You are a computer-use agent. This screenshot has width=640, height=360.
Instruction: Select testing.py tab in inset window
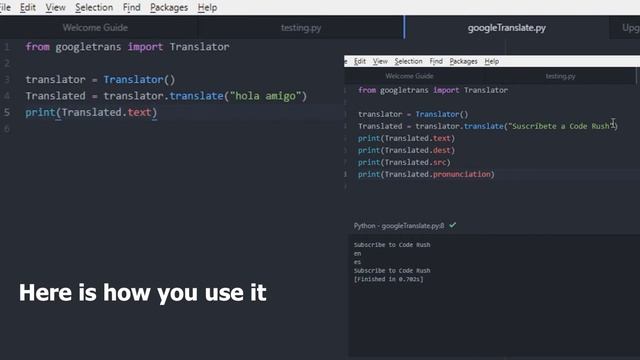[x=560, y=76]
